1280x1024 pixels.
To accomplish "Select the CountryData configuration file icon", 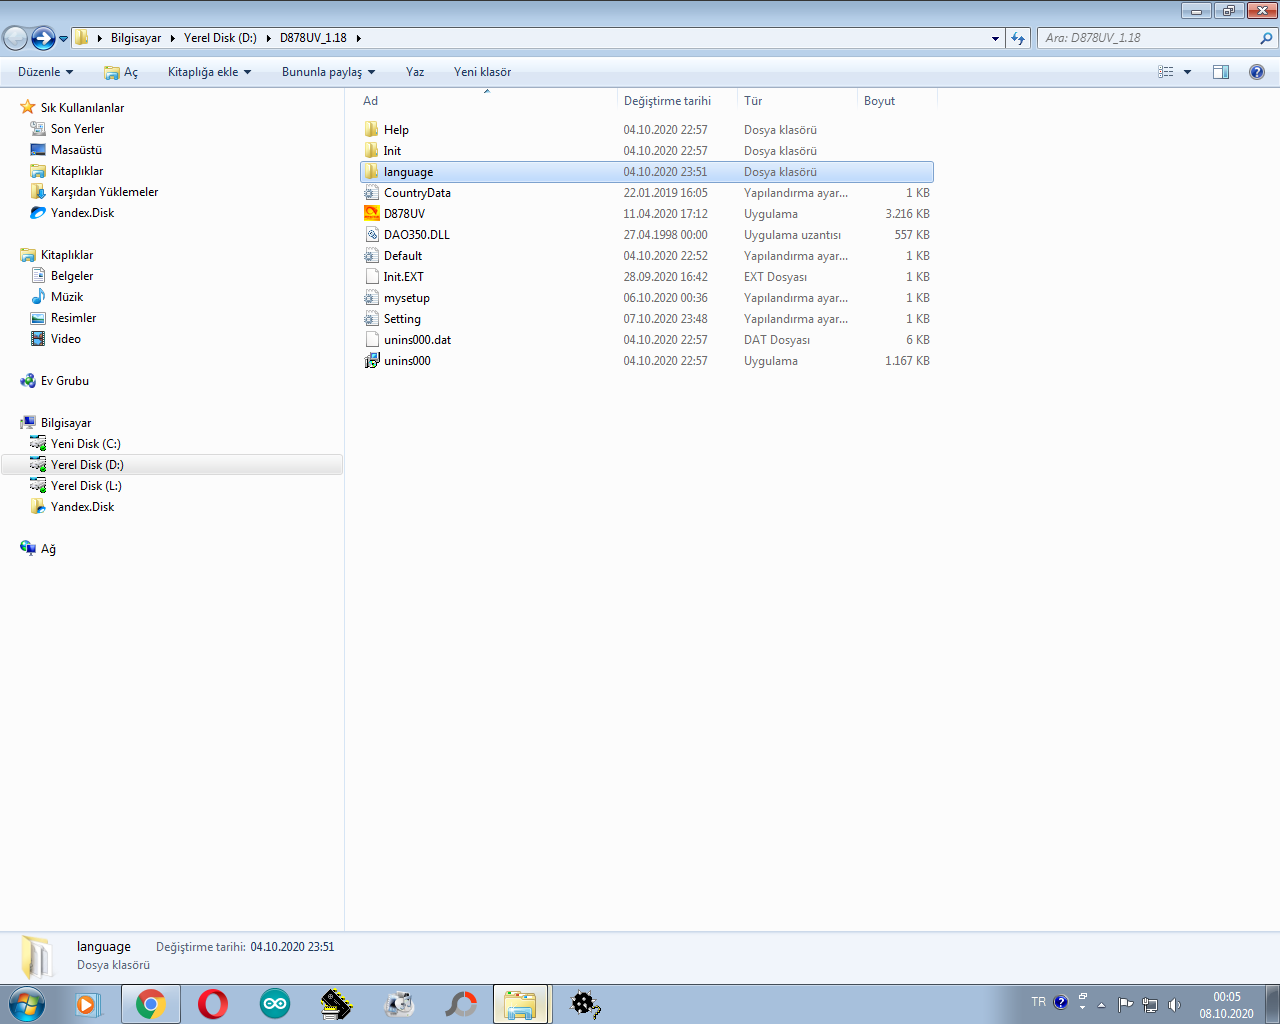I will 372,193.
